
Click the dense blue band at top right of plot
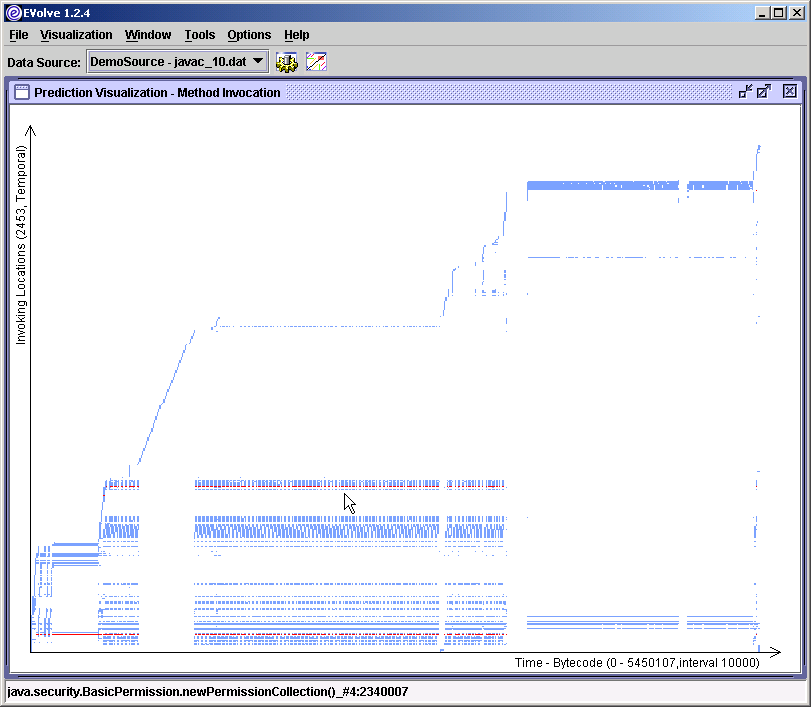pyautogui.click(x=640, y=185)
